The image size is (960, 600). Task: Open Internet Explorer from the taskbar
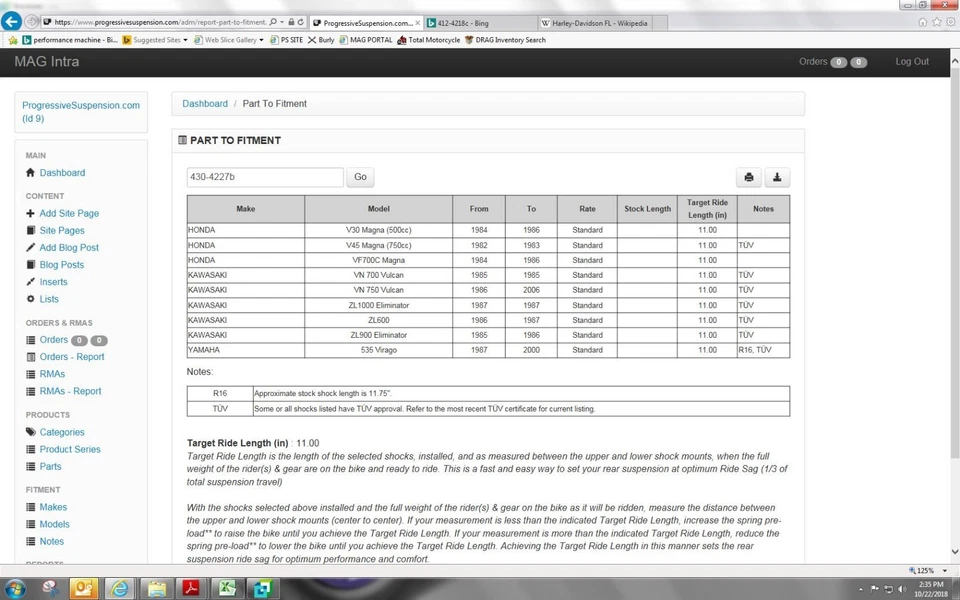click(x=120, y=588)
